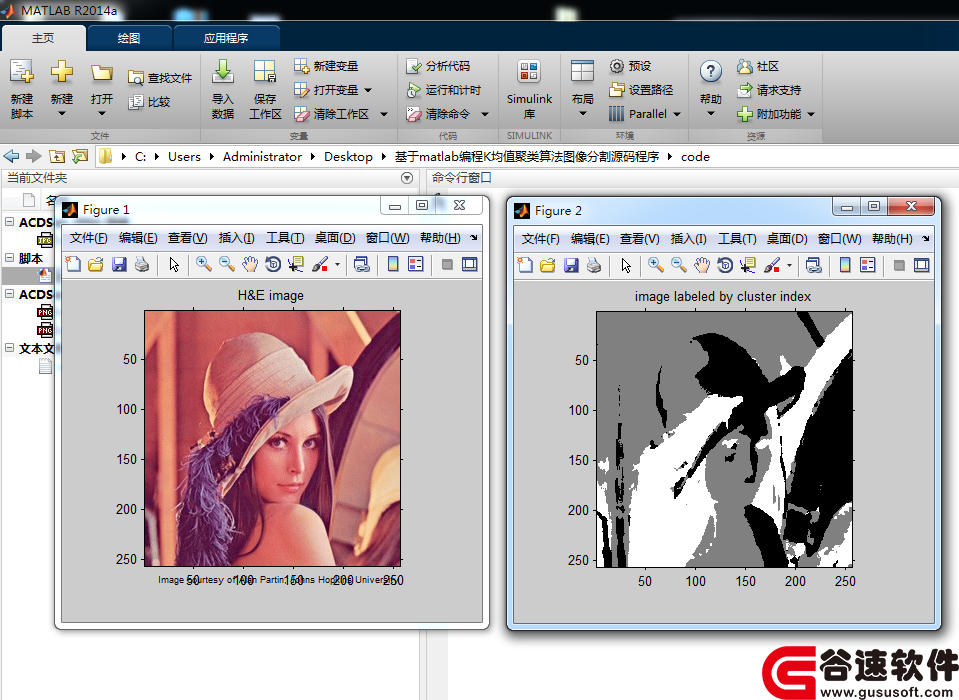Click the clustered image plot in Figure 2
The image size is (959, 700).
point(724,440)
